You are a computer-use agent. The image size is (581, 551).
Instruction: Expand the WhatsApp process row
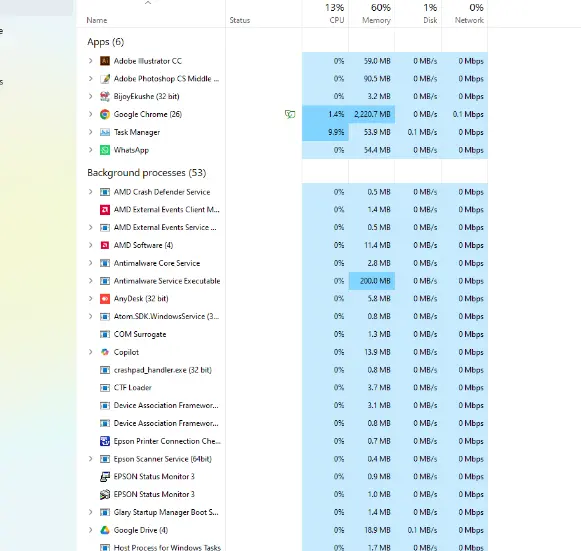click(x=90, y=150)
